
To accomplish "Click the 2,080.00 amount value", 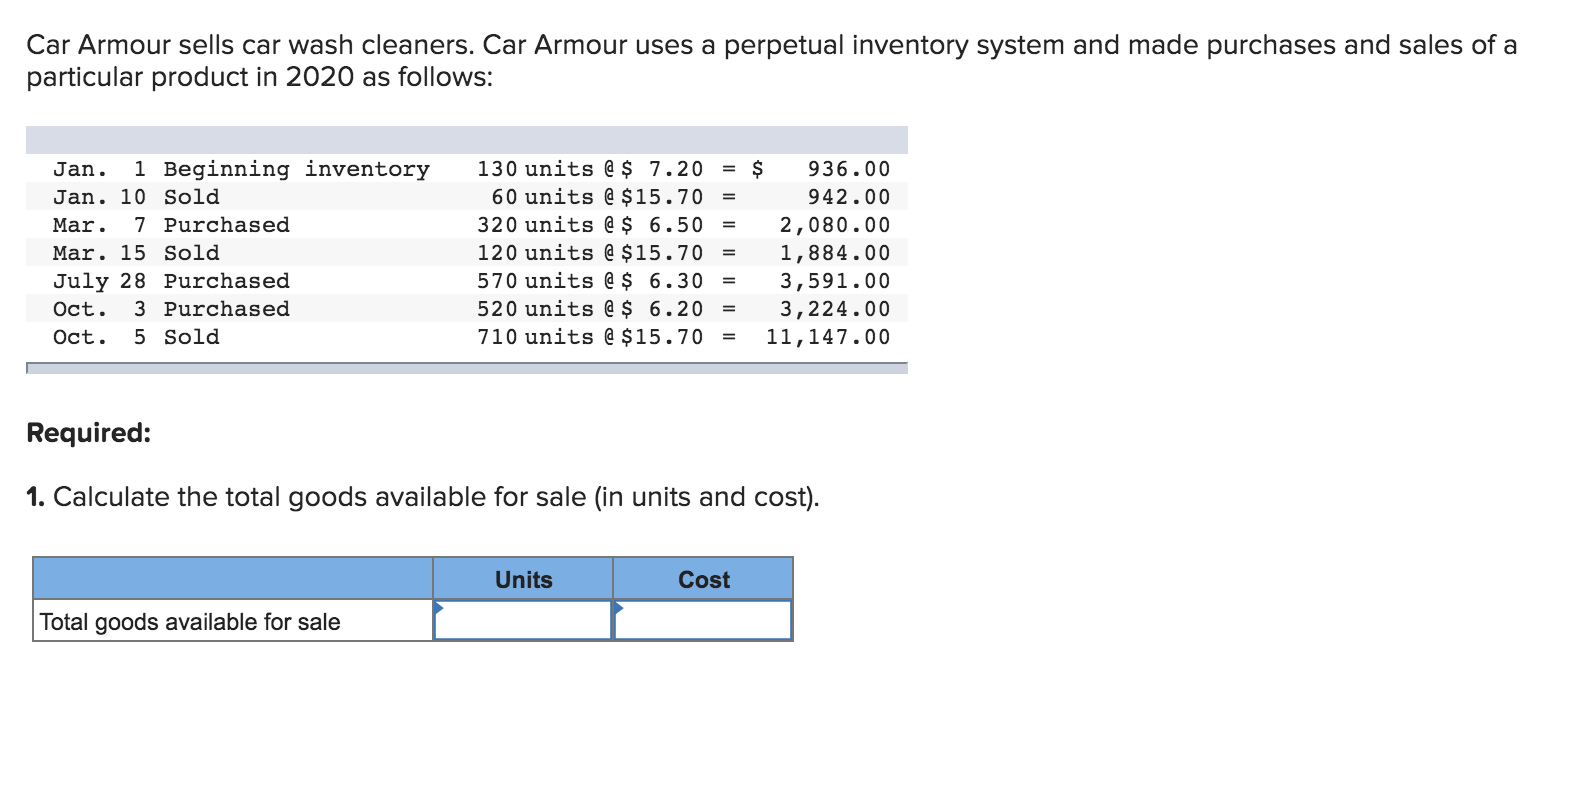I will pyautogui.click(x=834, y=225).
